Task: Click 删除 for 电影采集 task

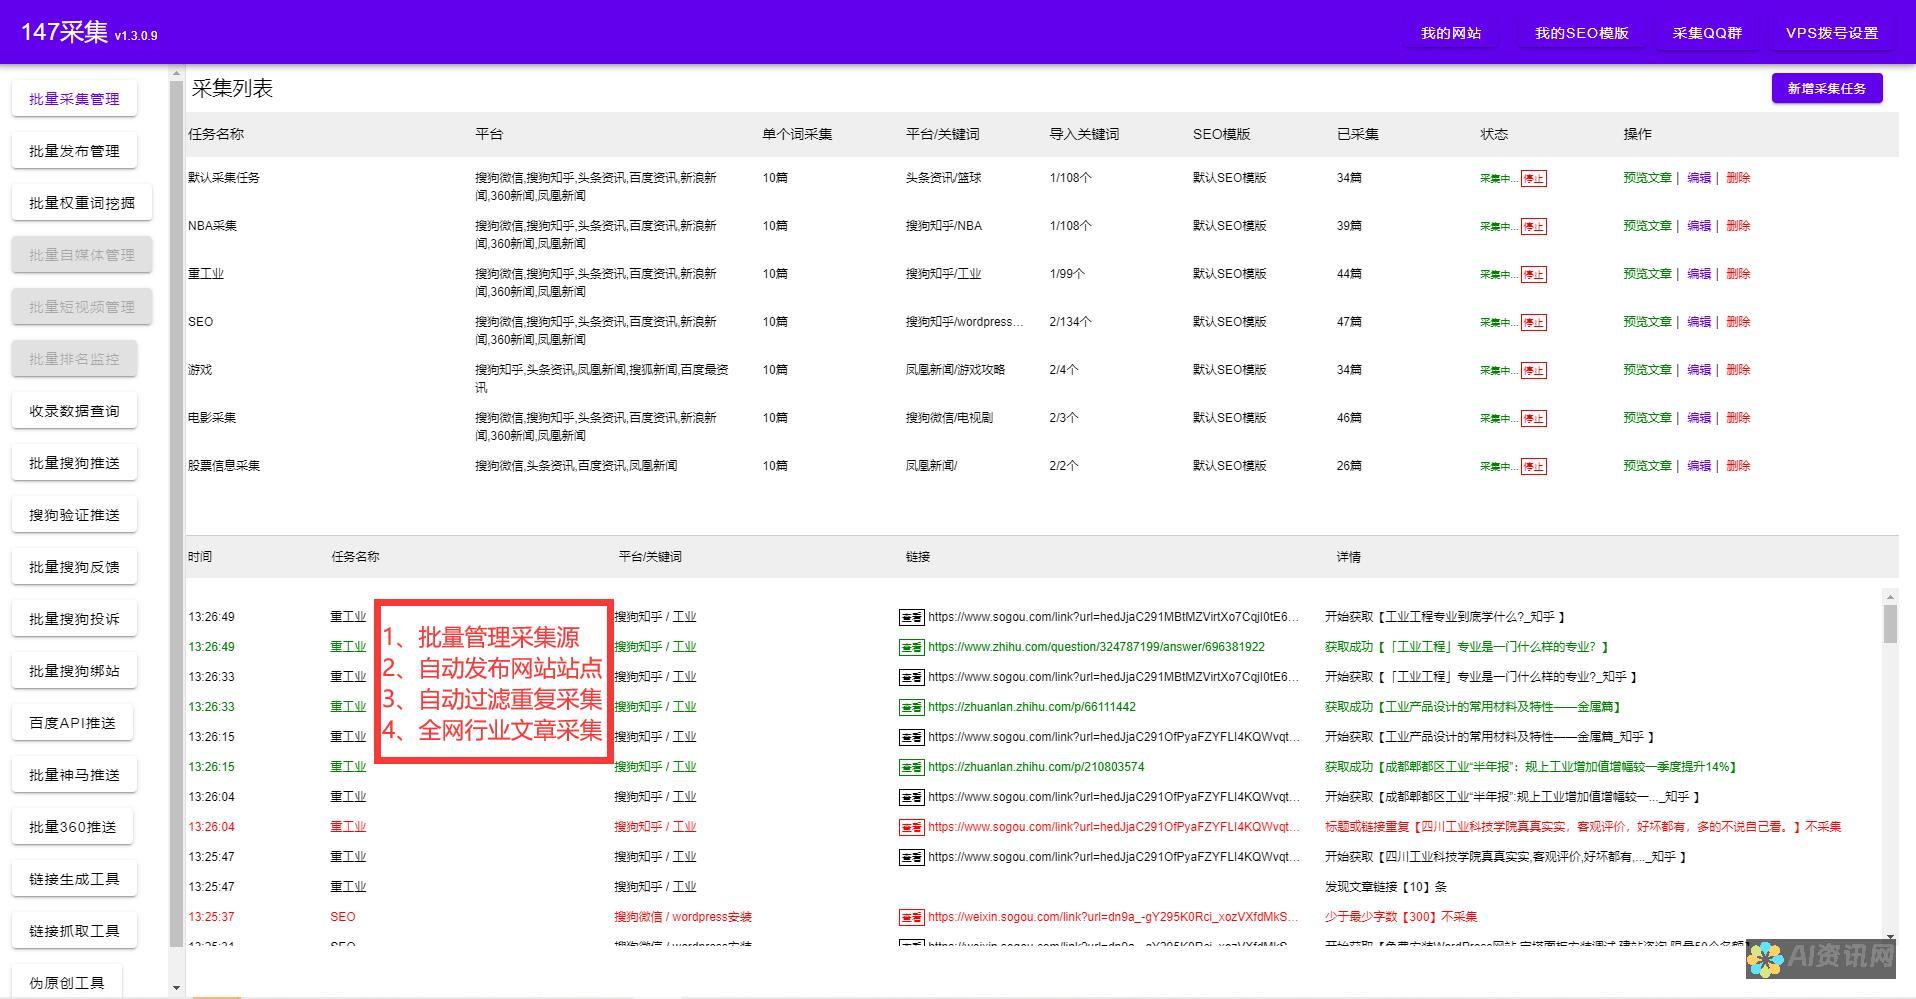Action: (x=1738, y=418)
